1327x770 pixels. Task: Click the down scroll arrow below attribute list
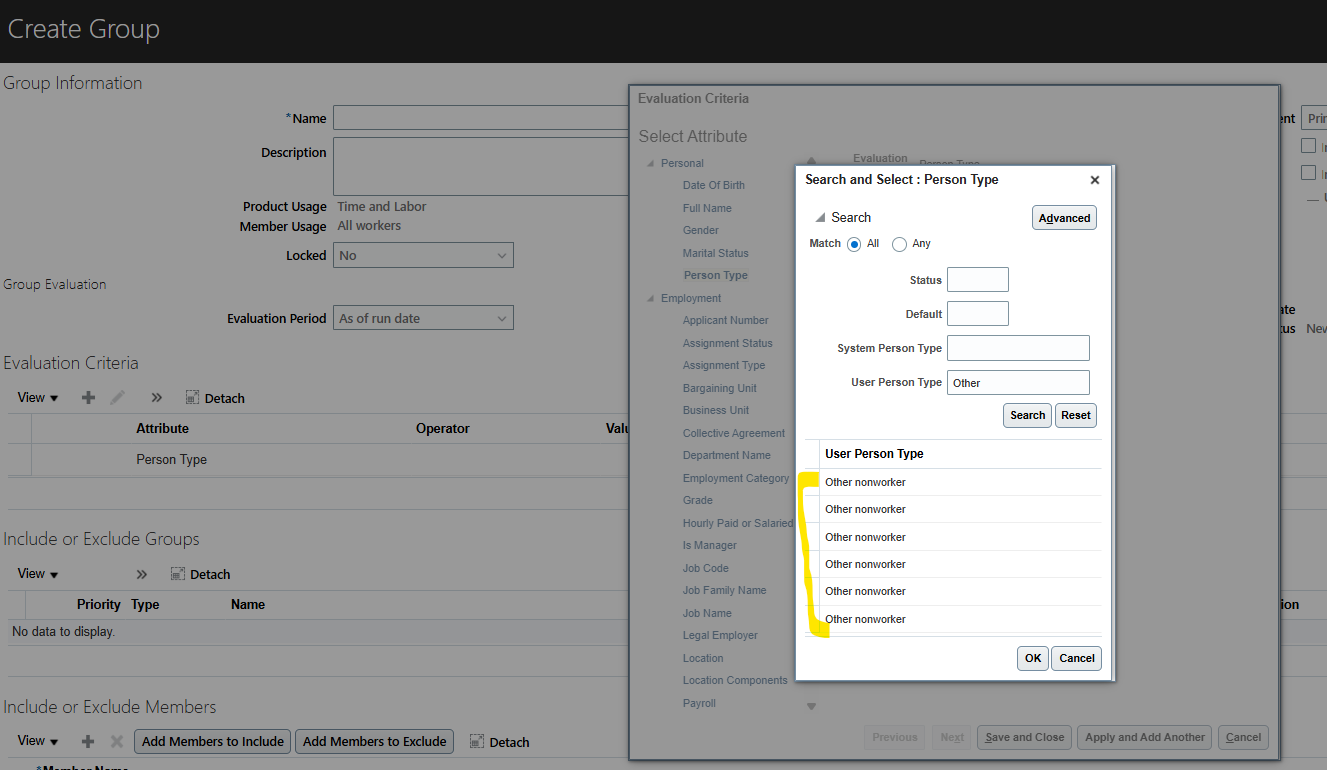pyautogui.click(x=812, y=707)
